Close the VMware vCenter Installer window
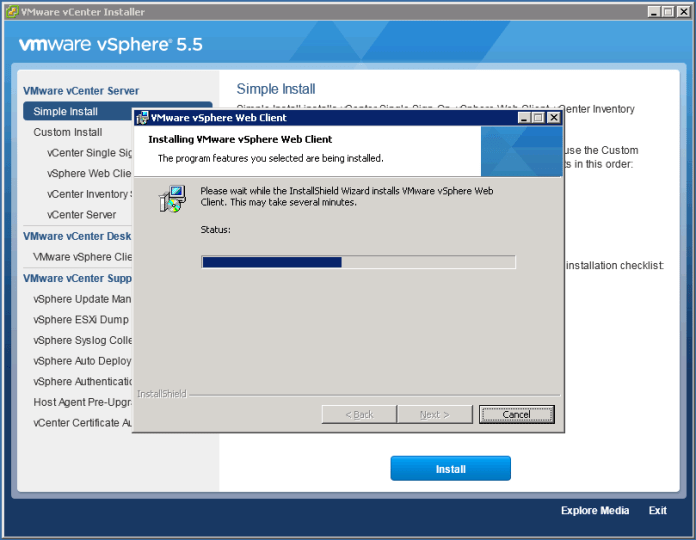 685,12
